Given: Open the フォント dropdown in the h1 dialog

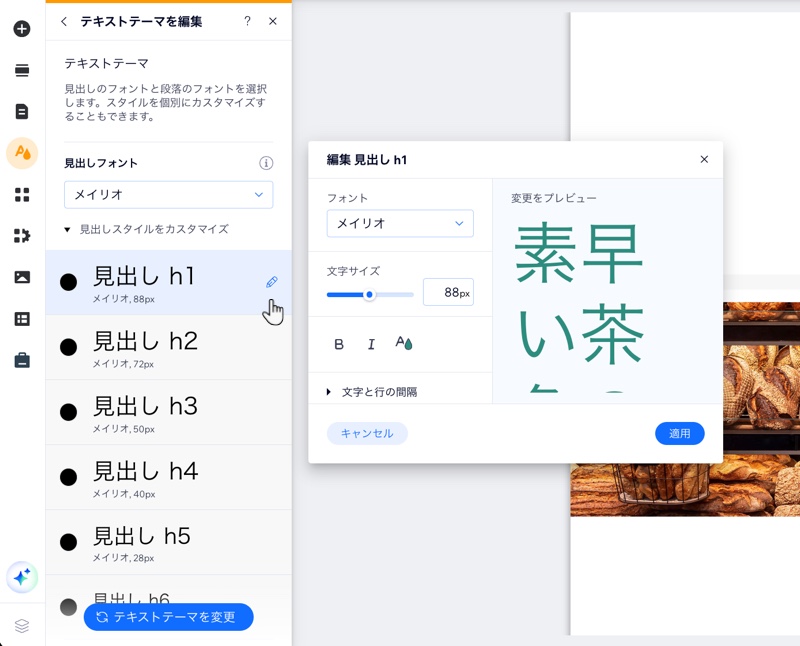Looking at the screenshot, I should (x=399, y=224).
